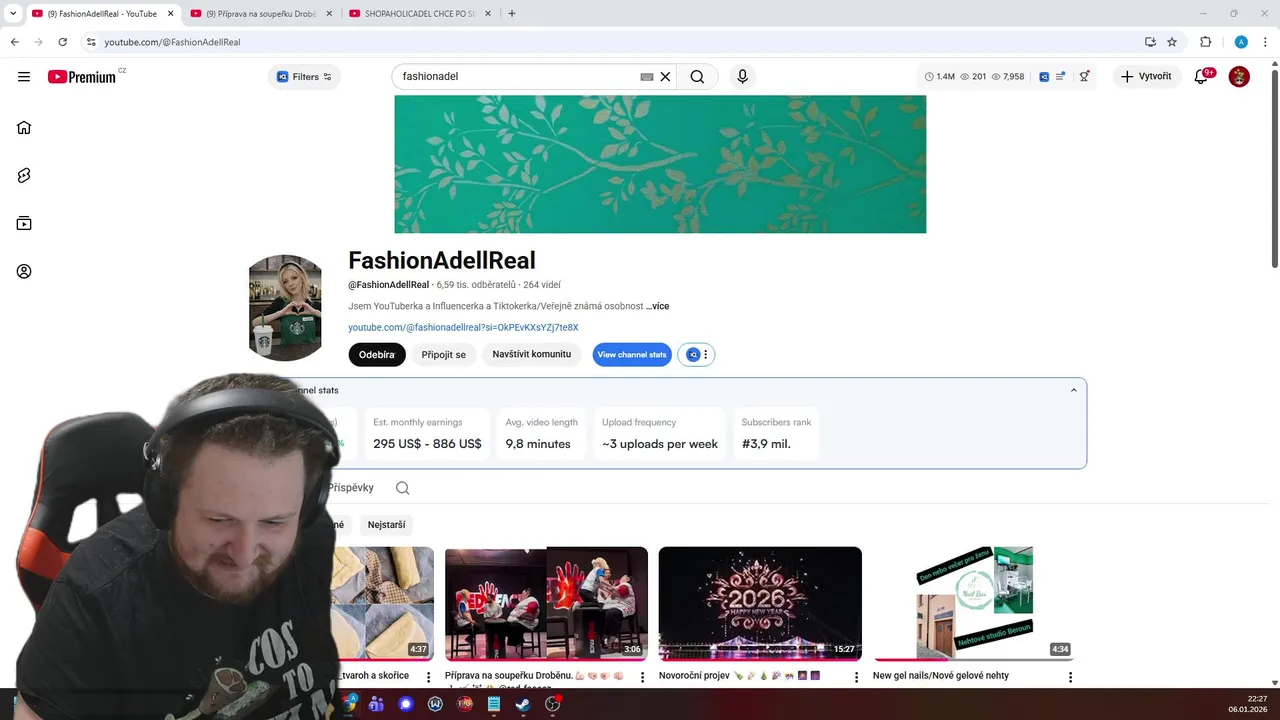Viewport: 1280px width, 720px height.
Task: Click Subscribers rank #3,9 mil. card
Action: [776, 434]
